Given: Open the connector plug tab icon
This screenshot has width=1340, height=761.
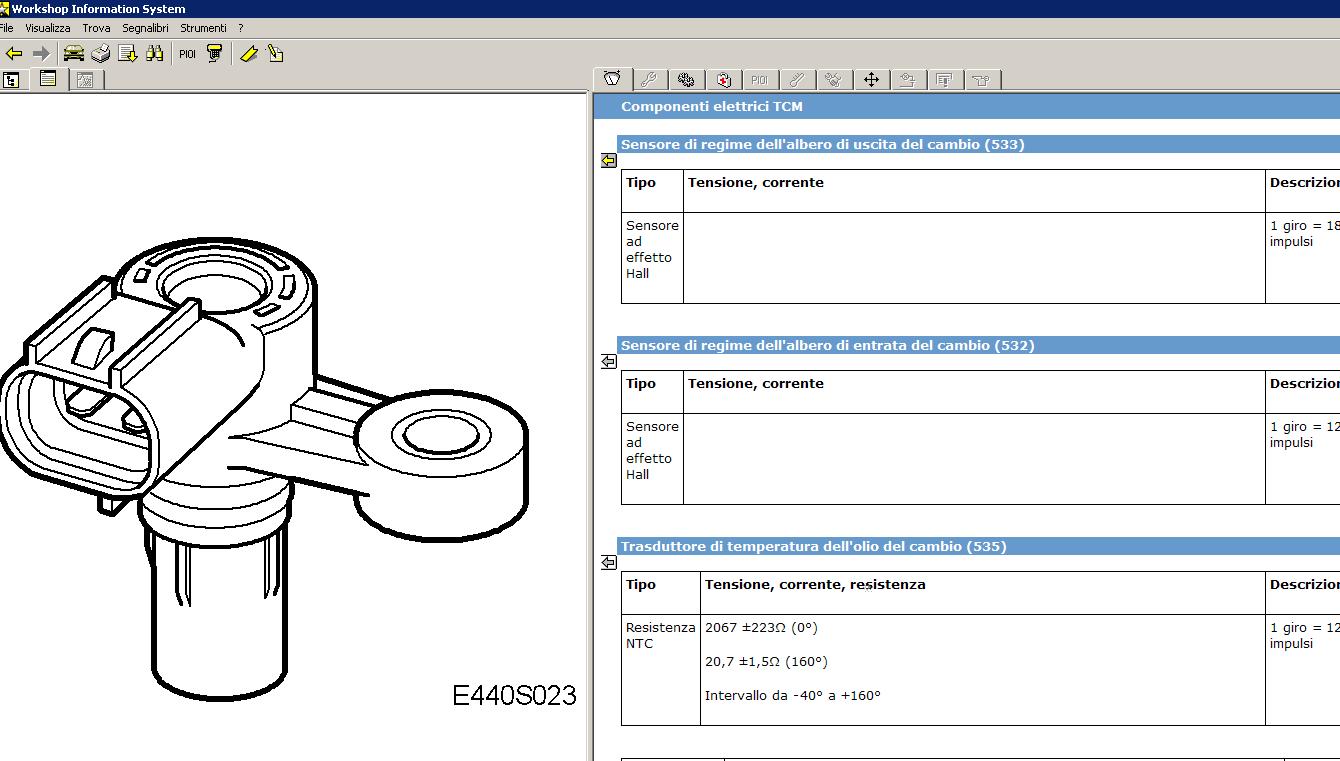Looking at the screenshot, I should (x=834, y=80).
